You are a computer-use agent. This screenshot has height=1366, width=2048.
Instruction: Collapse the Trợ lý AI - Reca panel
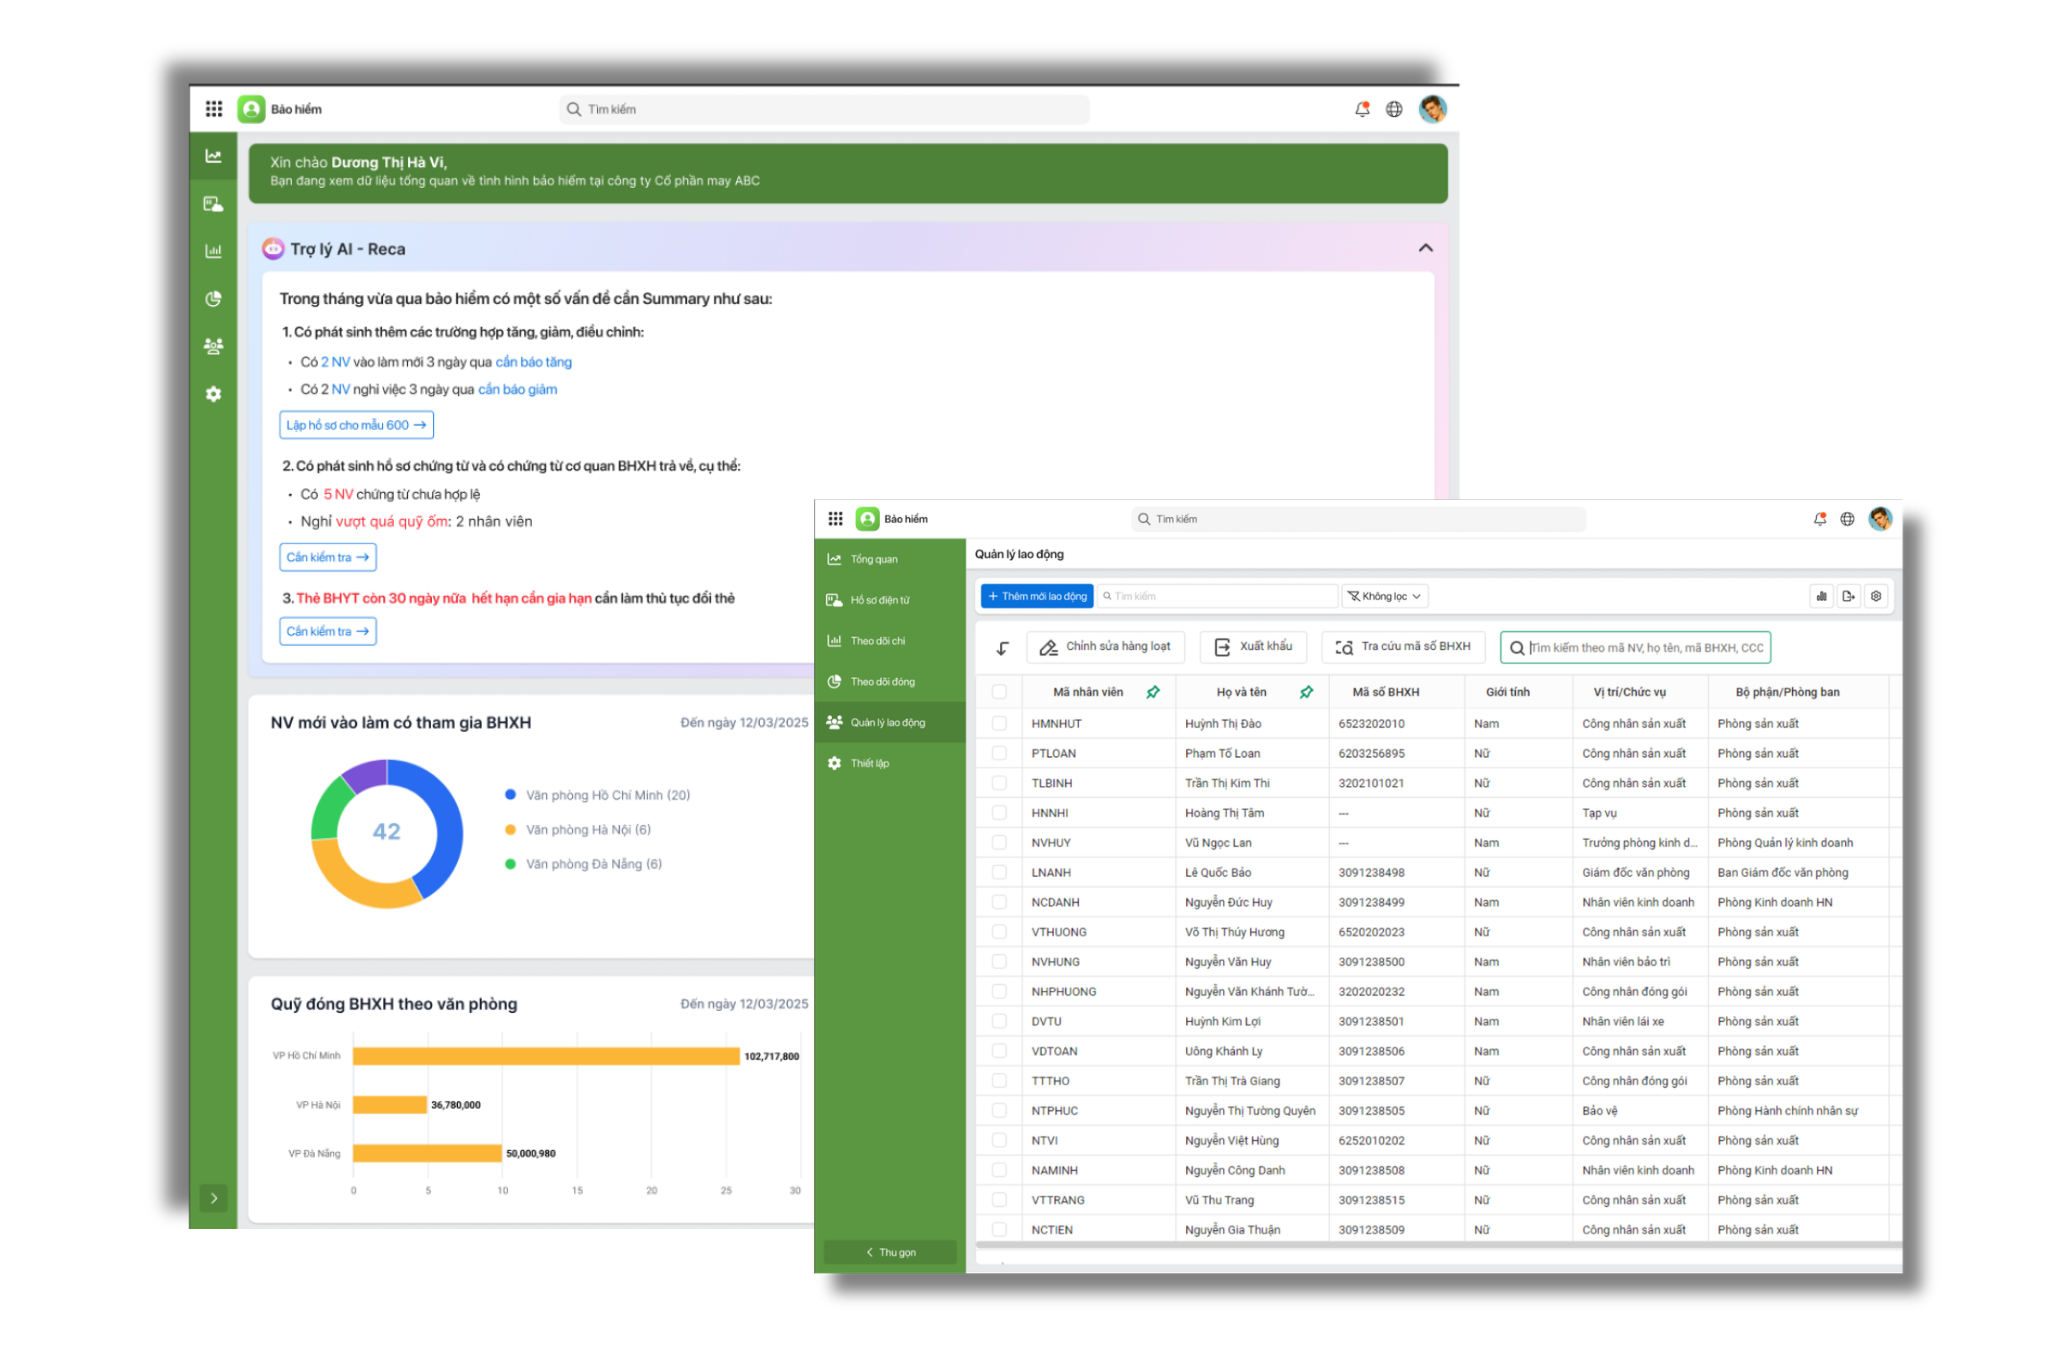click(1425, 248)
